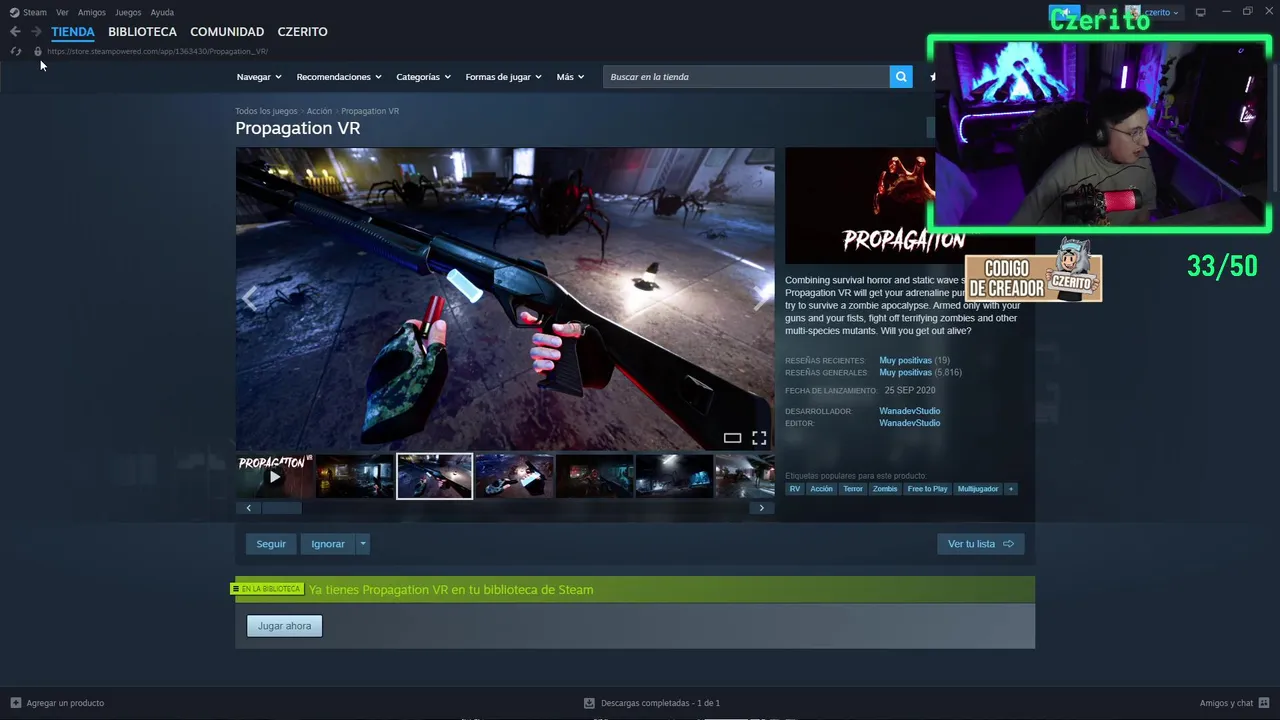Enter fullscreen on the media viewer
The width and height of the screenshot is (1280, 720).
(759, 438)
